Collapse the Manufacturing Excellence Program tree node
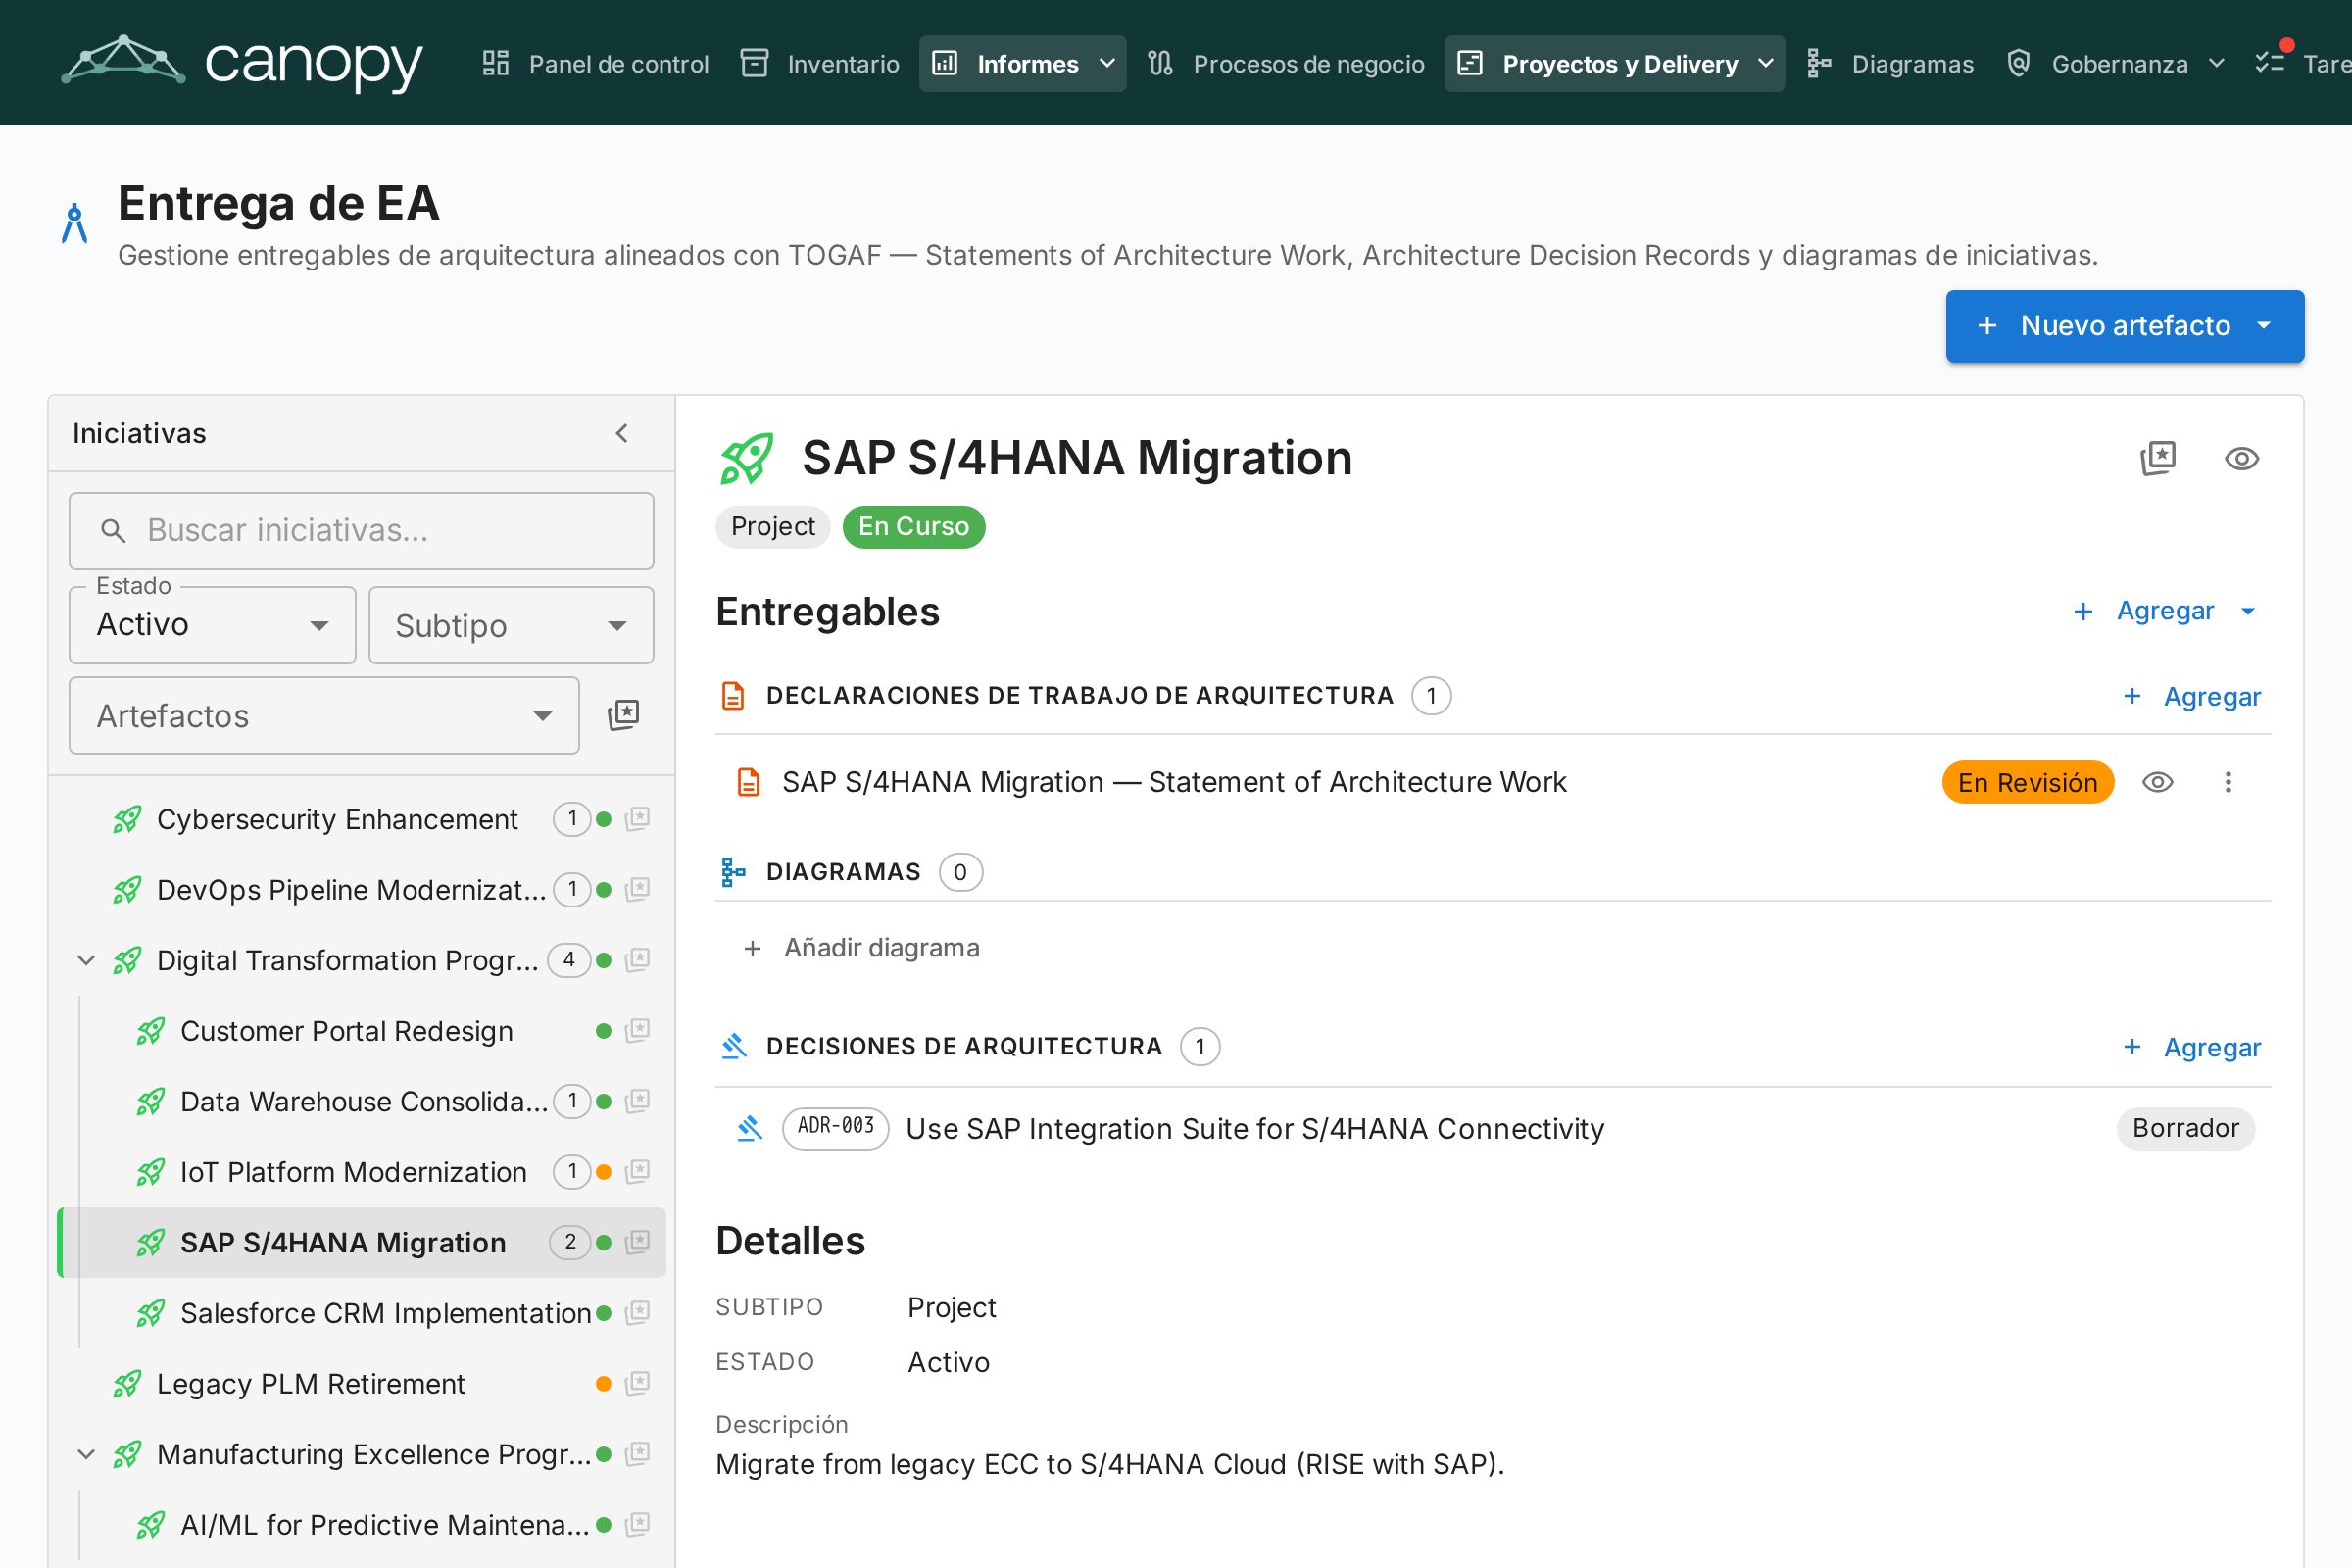This screenshot has height=1568, width=2352. tap(87, 1454)
